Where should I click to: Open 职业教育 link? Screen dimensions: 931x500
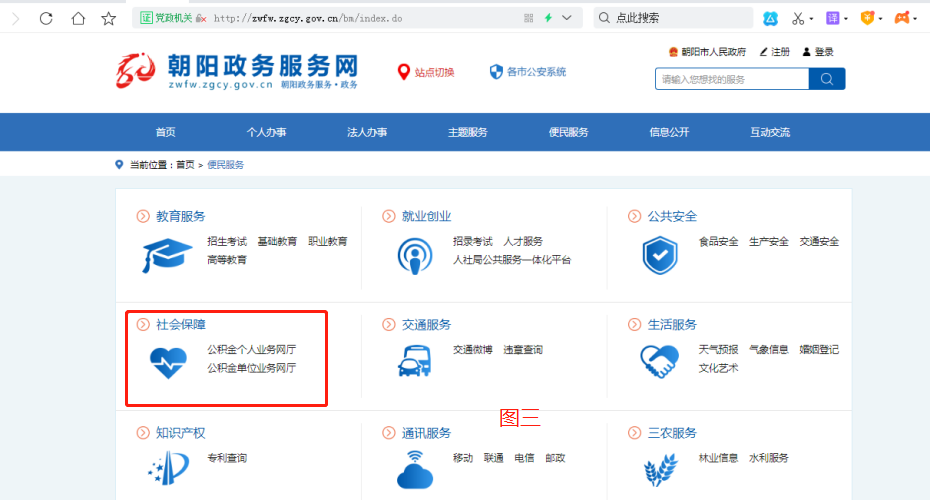point(328,242)
